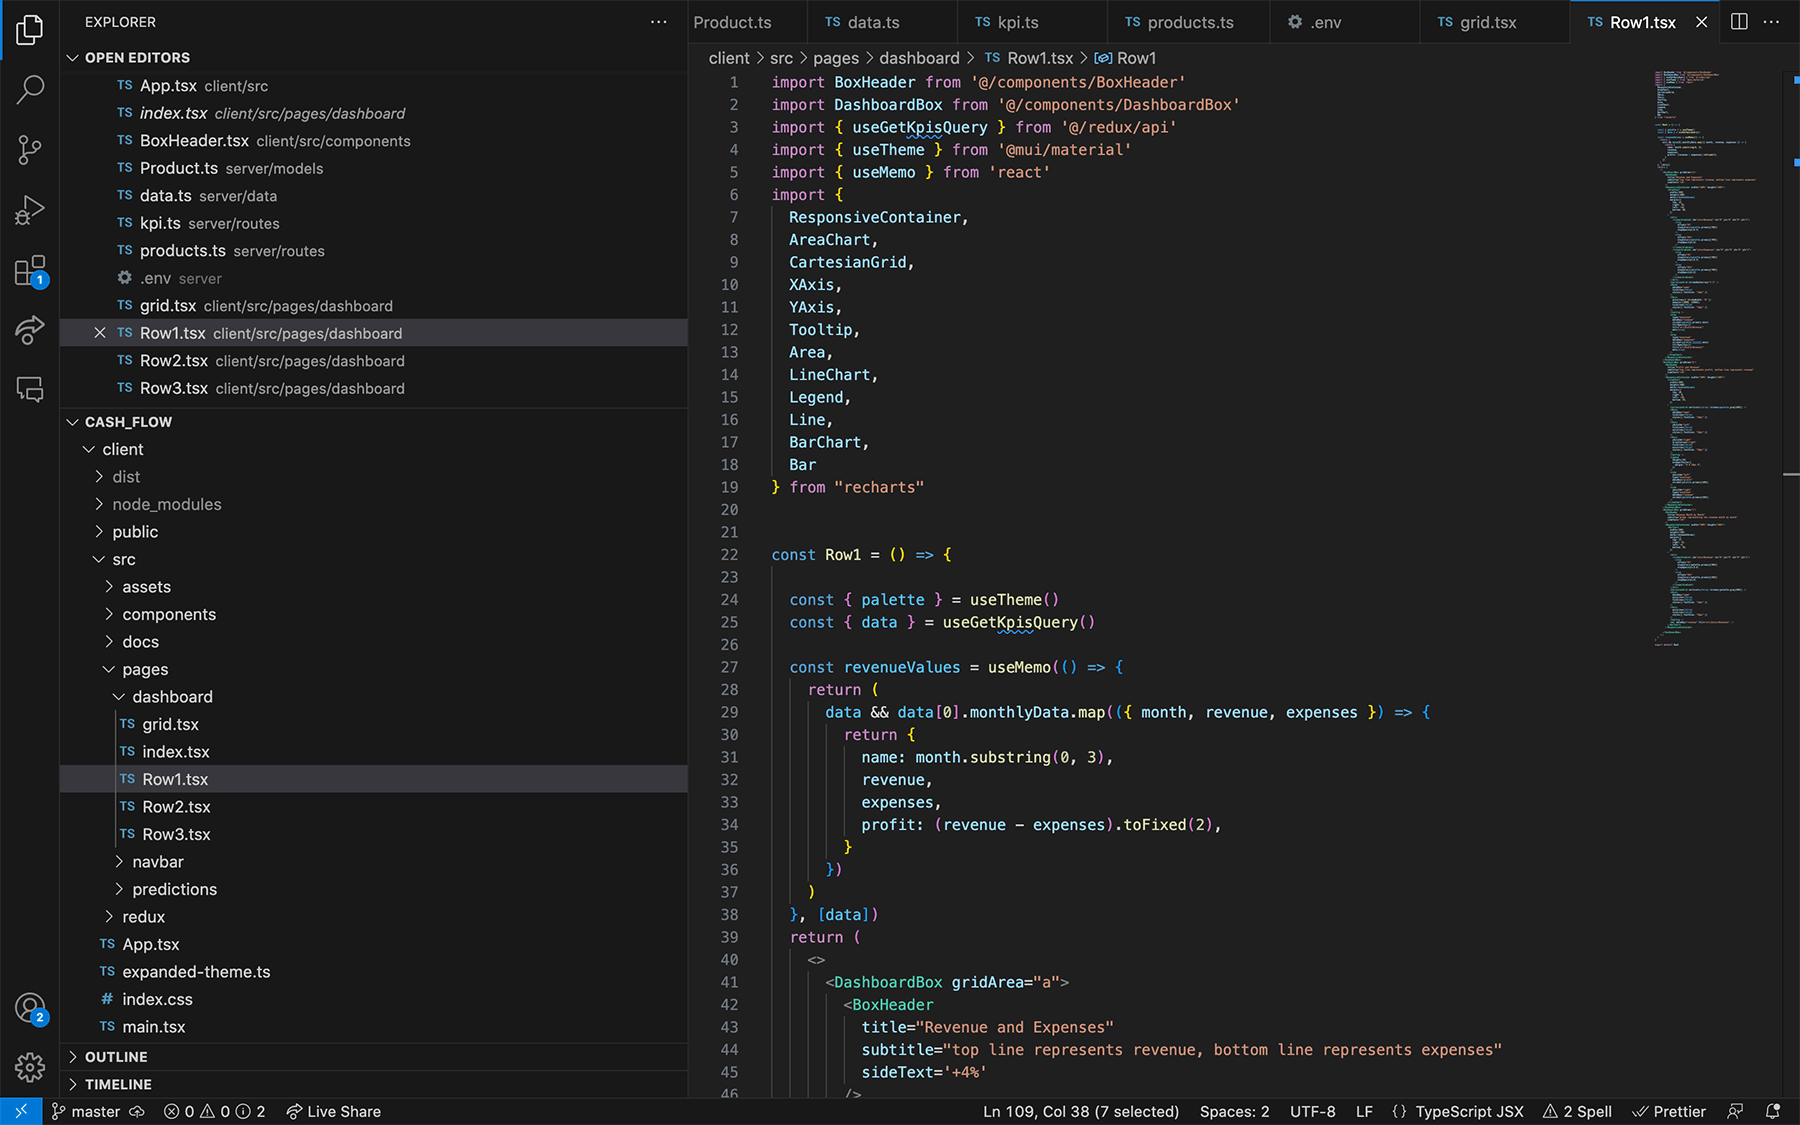Switch to the products.ts tab
The width and height of the screenshot is (1800, 1125).
1190,22
